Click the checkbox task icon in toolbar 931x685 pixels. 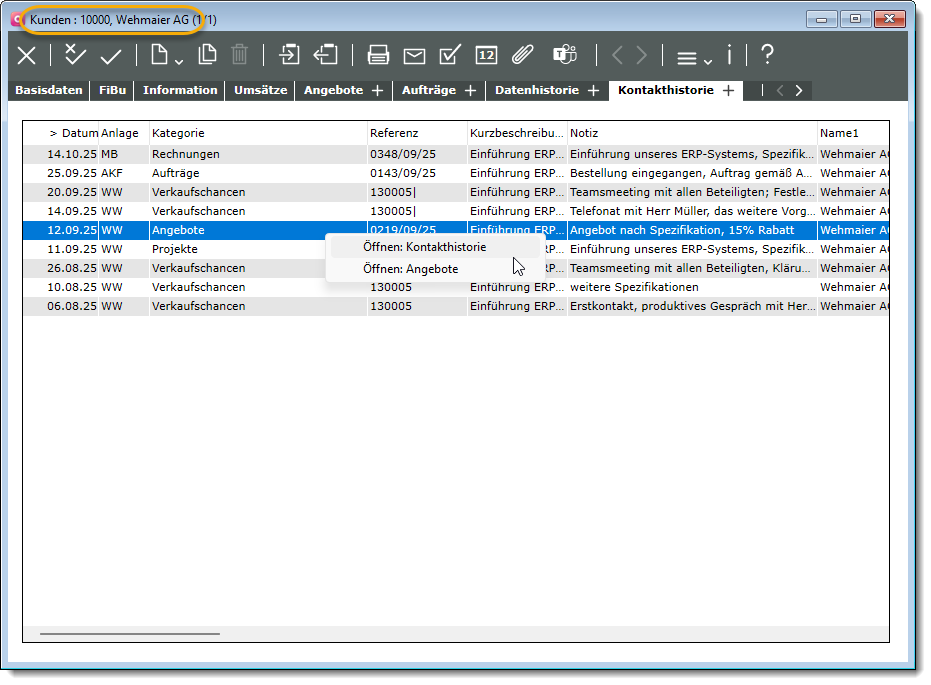450,56
